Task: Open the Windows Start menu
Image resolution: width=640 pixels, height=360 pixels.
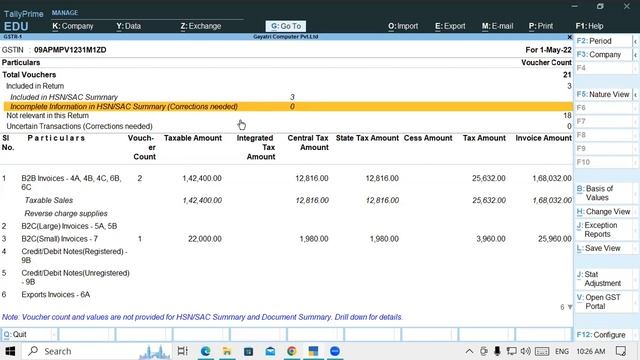Action: (x=10, y=351)
